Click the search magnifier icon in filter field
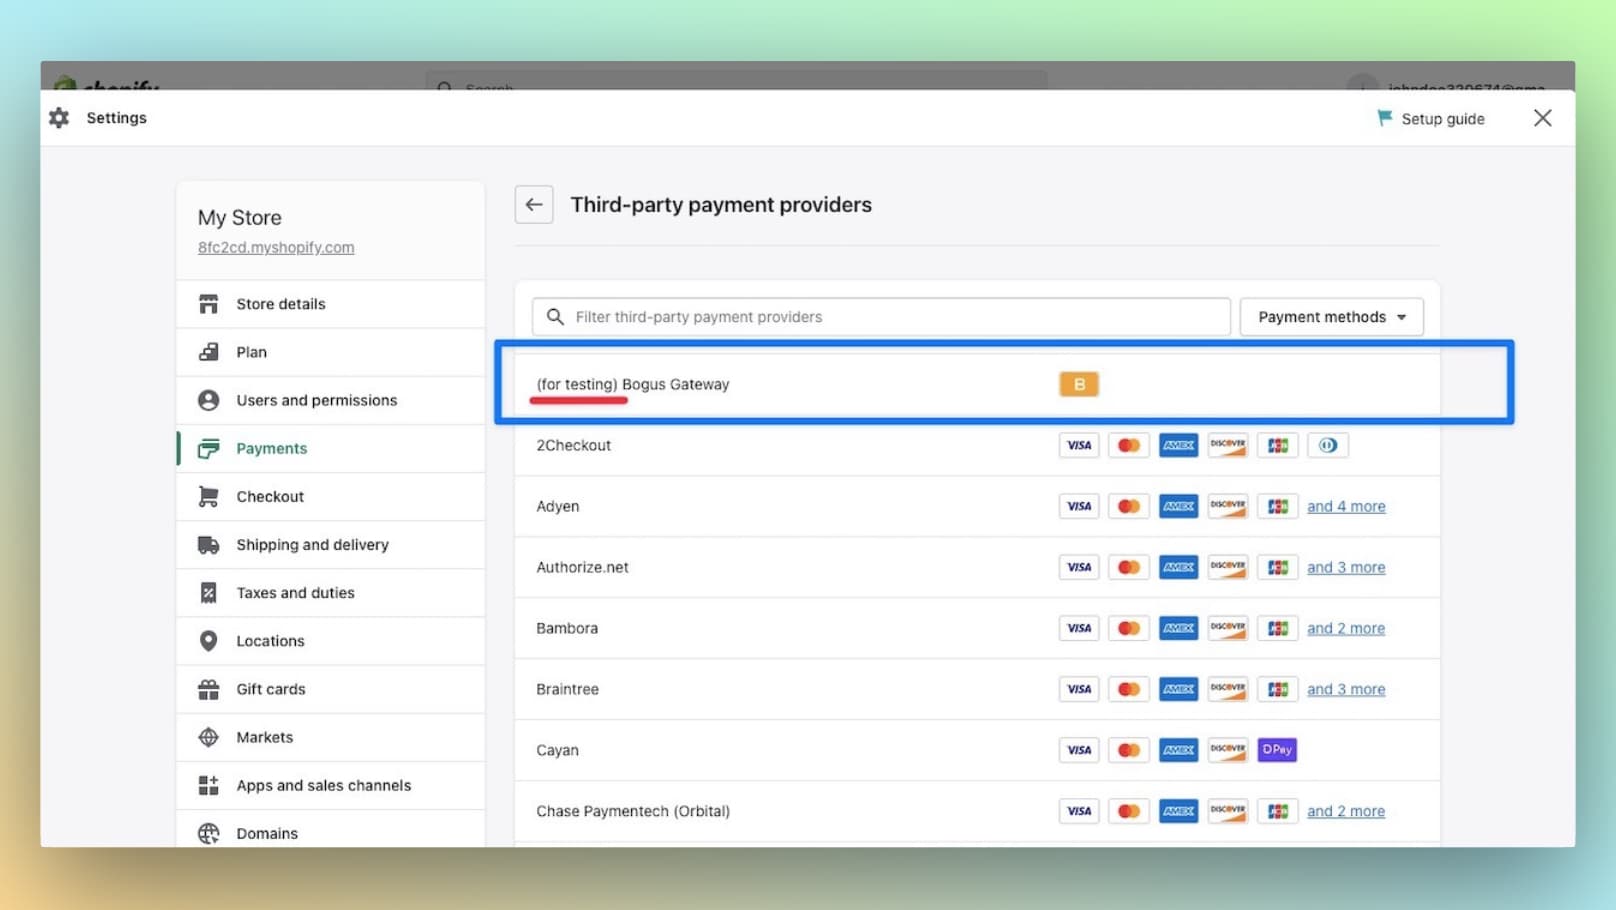This screenshot has width=1616, height=910. click(x=555, y=317)
